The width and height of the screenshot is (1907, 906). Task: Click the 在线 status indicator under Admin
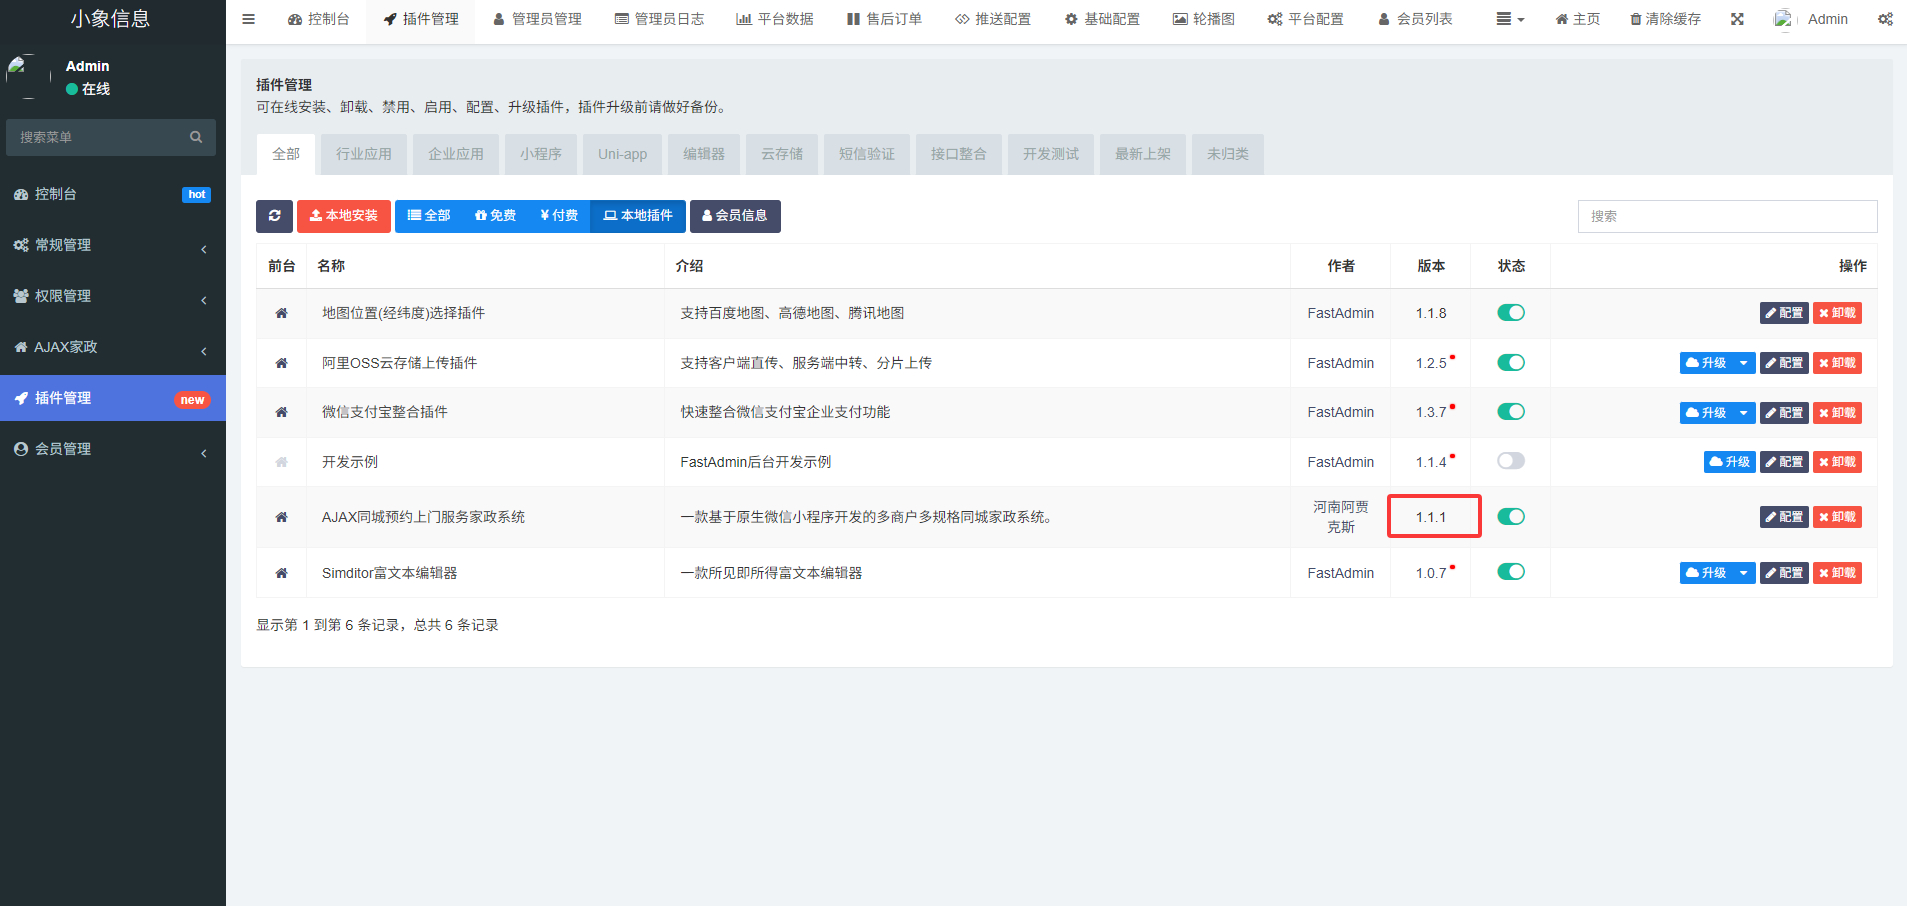tap(89, 88)
